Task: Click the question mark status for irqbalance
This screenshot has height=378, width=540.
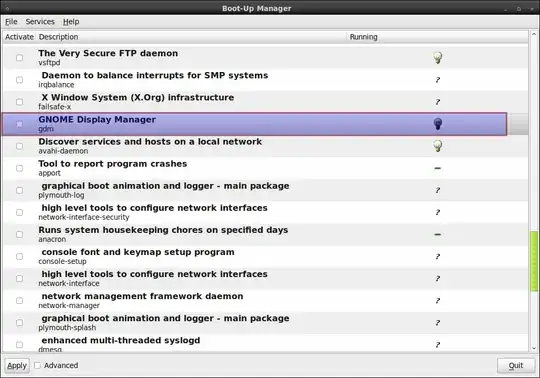Action: [437, 80]
